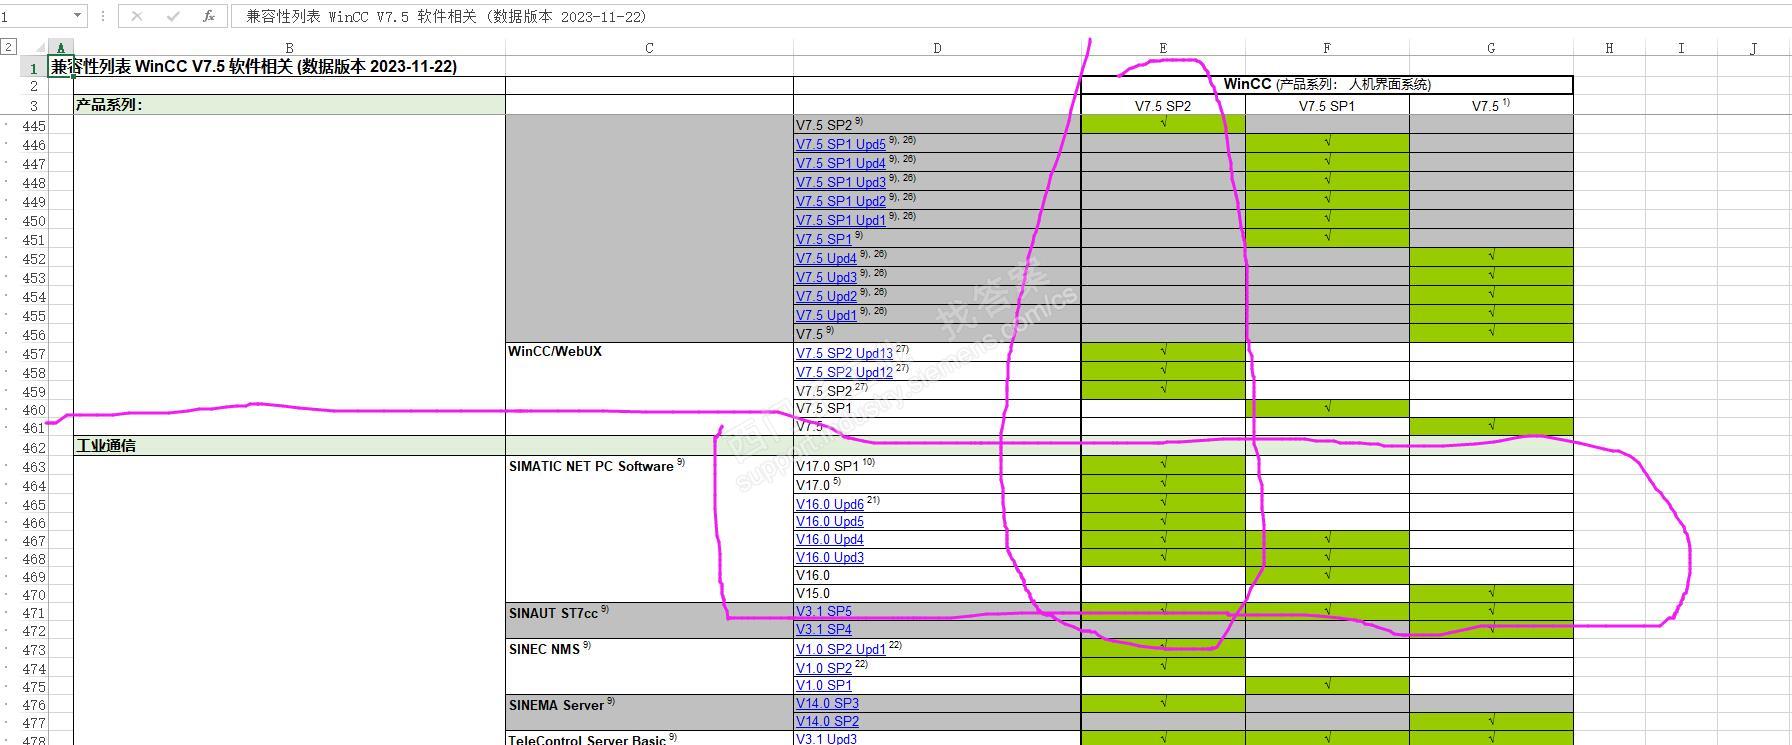Open SINAUT ST7cc V3.1 SP5 link
The image size is (1792, 745).
coord(824,611)
